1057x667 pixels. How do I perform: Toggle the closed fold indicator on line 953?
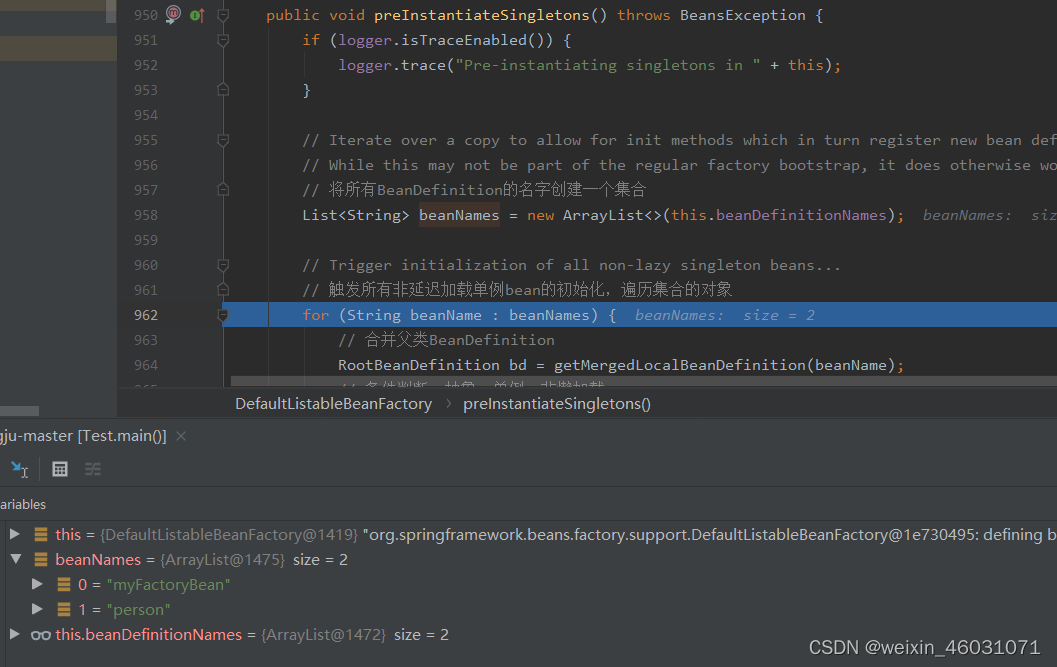click(222, 90)
